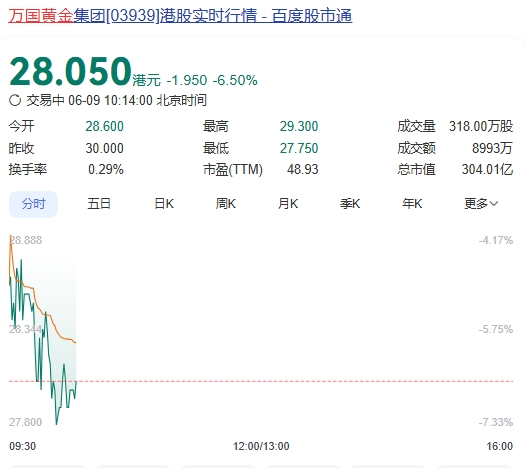Screen dimensions: 525x468
Task: Switch to the 五日 chart tab
Action: [x=99, y=204]
